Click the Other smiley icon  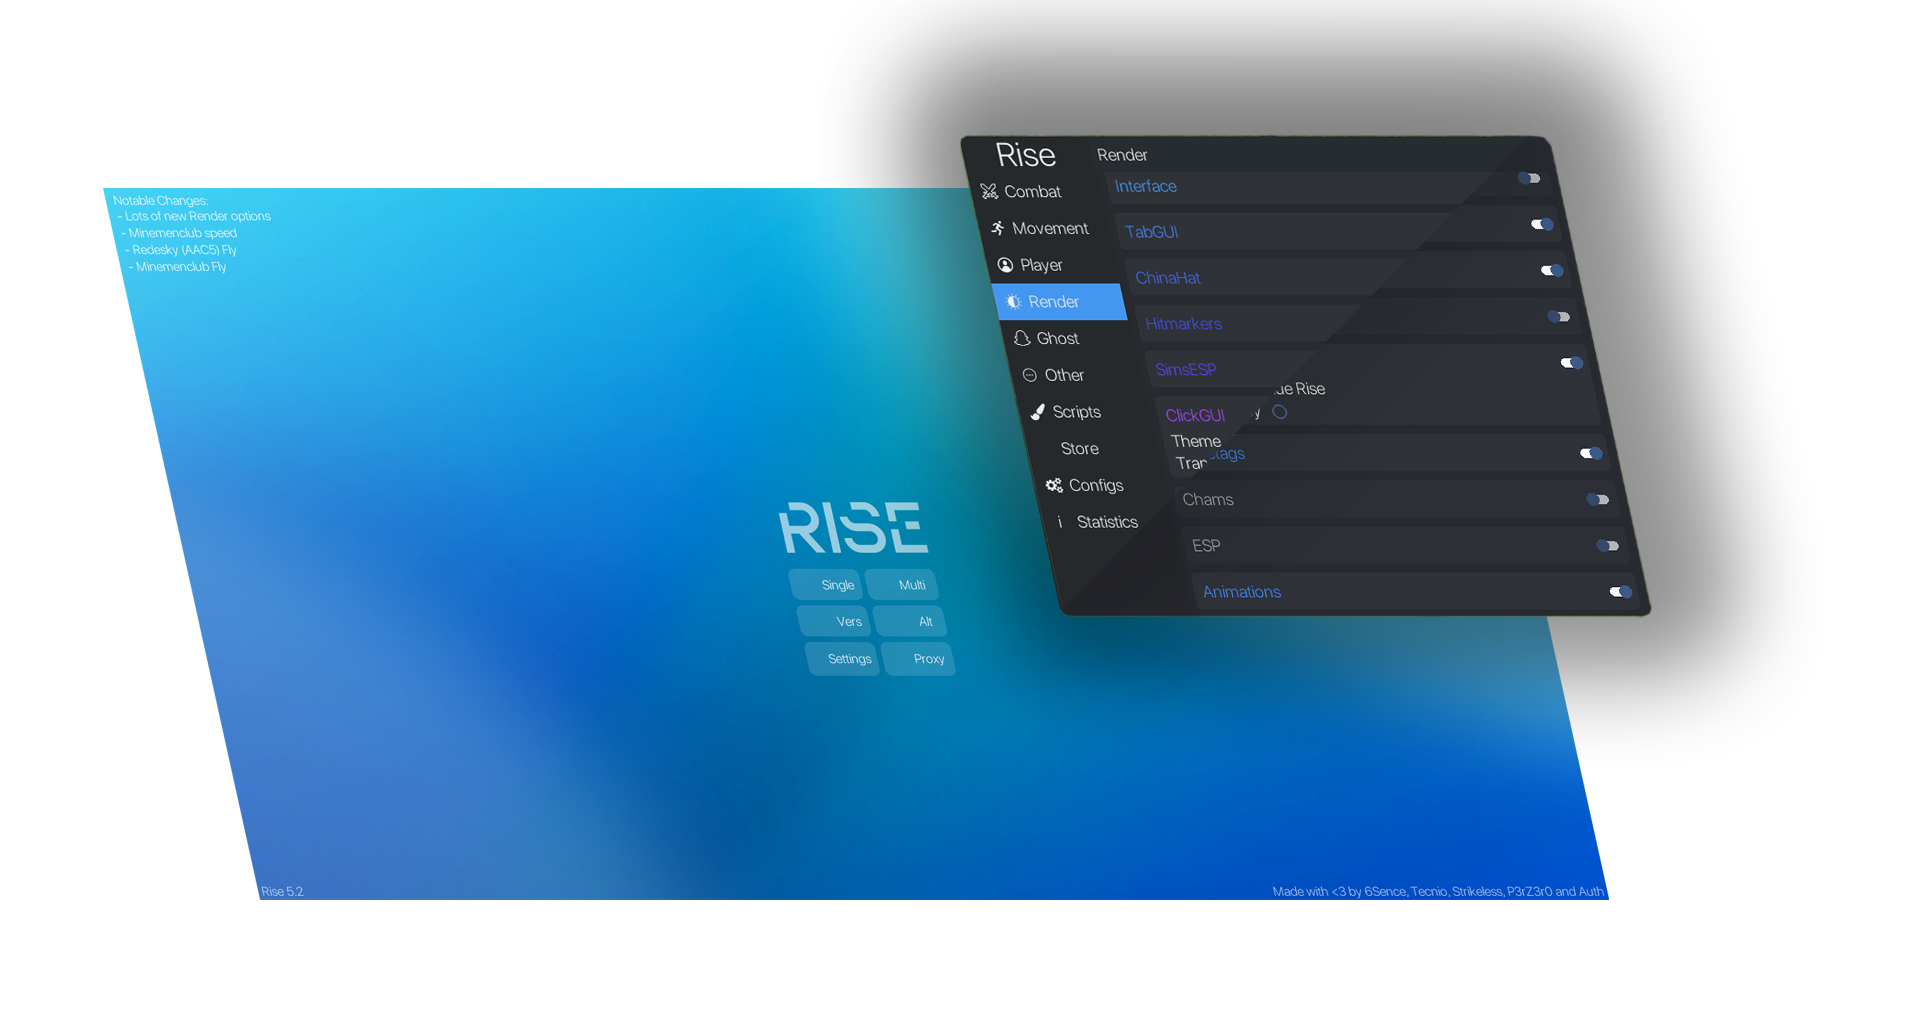tap(1030, 374)
